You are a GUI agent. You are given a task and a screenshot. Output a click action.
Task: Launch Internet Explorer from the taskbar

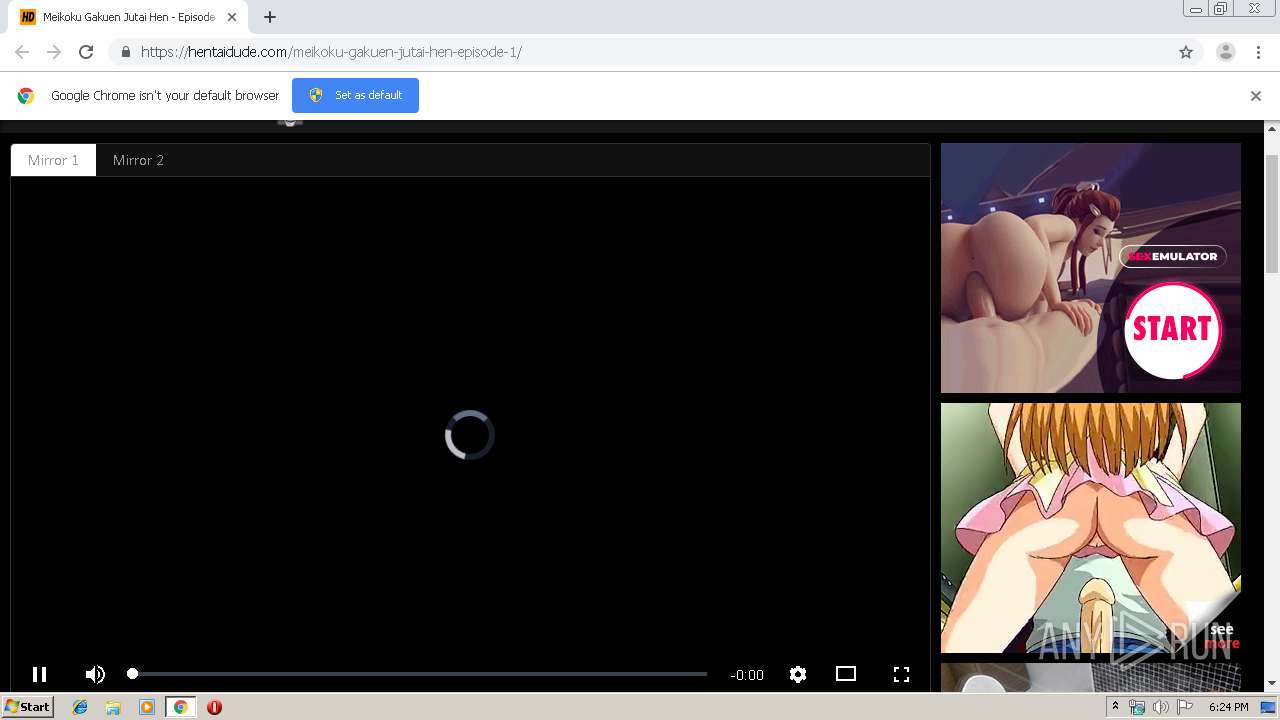coord(80,707)
